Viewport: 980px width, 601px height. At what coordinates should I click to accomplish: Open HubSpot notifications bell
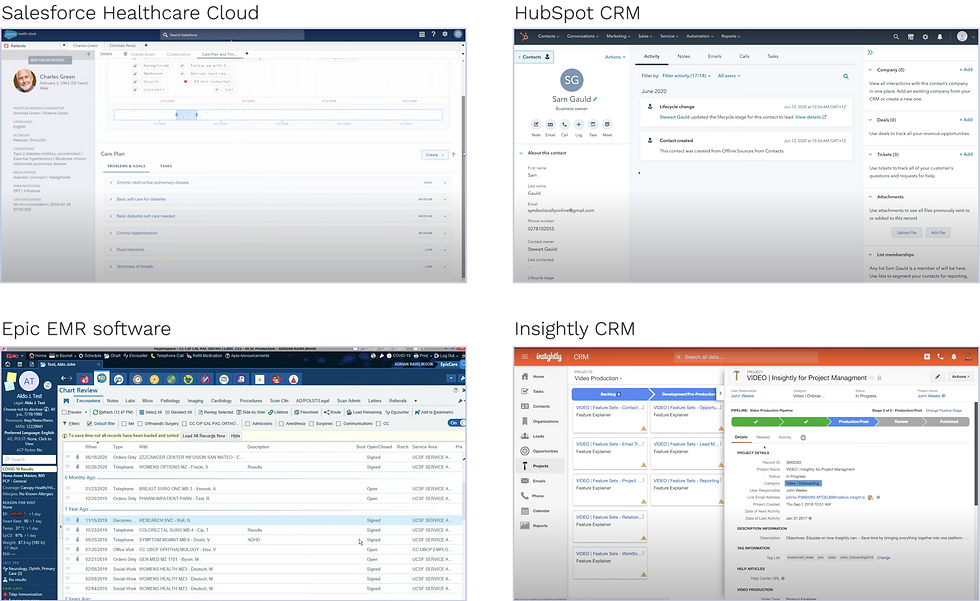(939, 37)
